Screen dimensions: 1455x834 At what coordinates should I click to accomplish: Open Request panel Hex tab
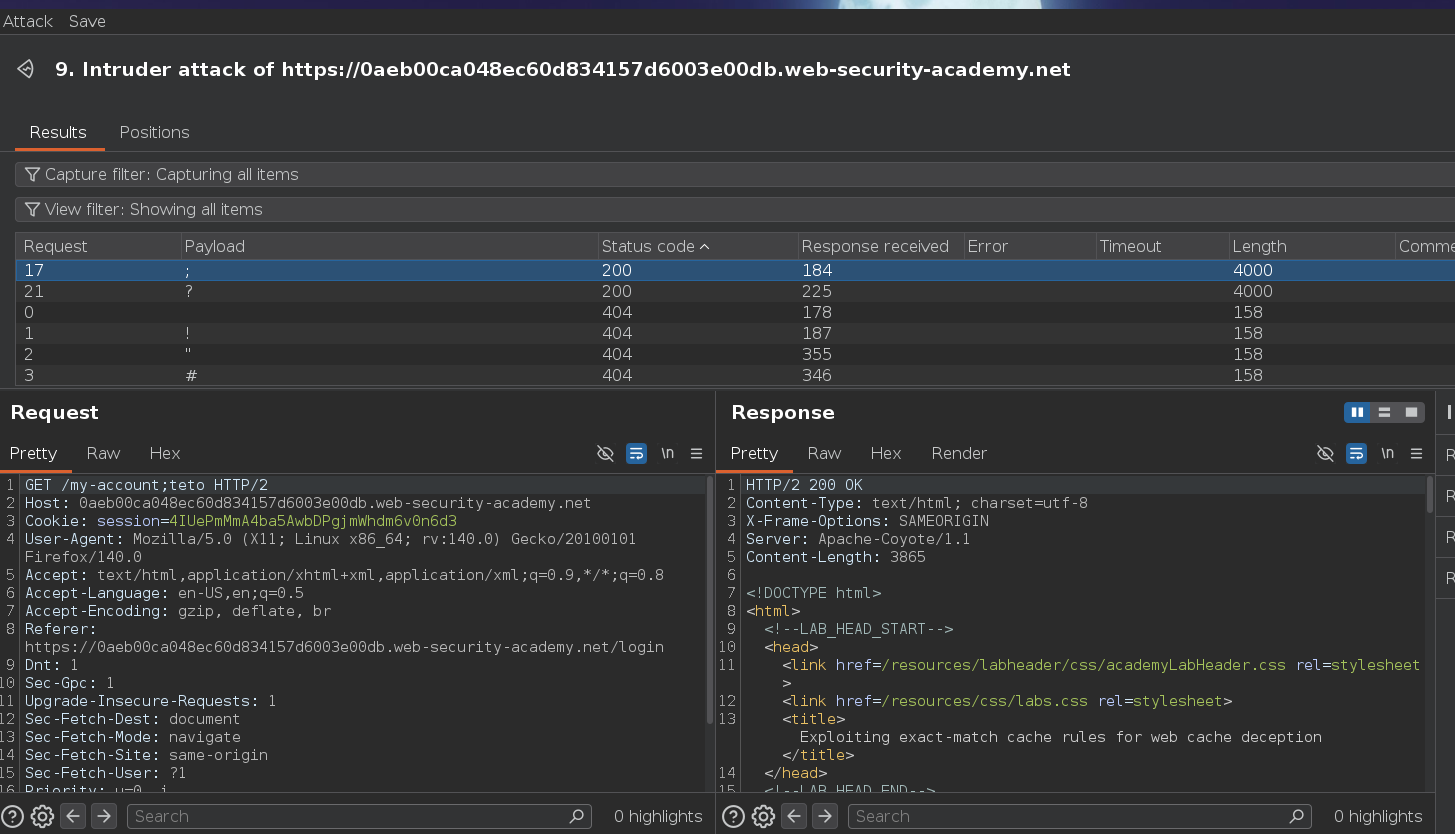(165, 453)
